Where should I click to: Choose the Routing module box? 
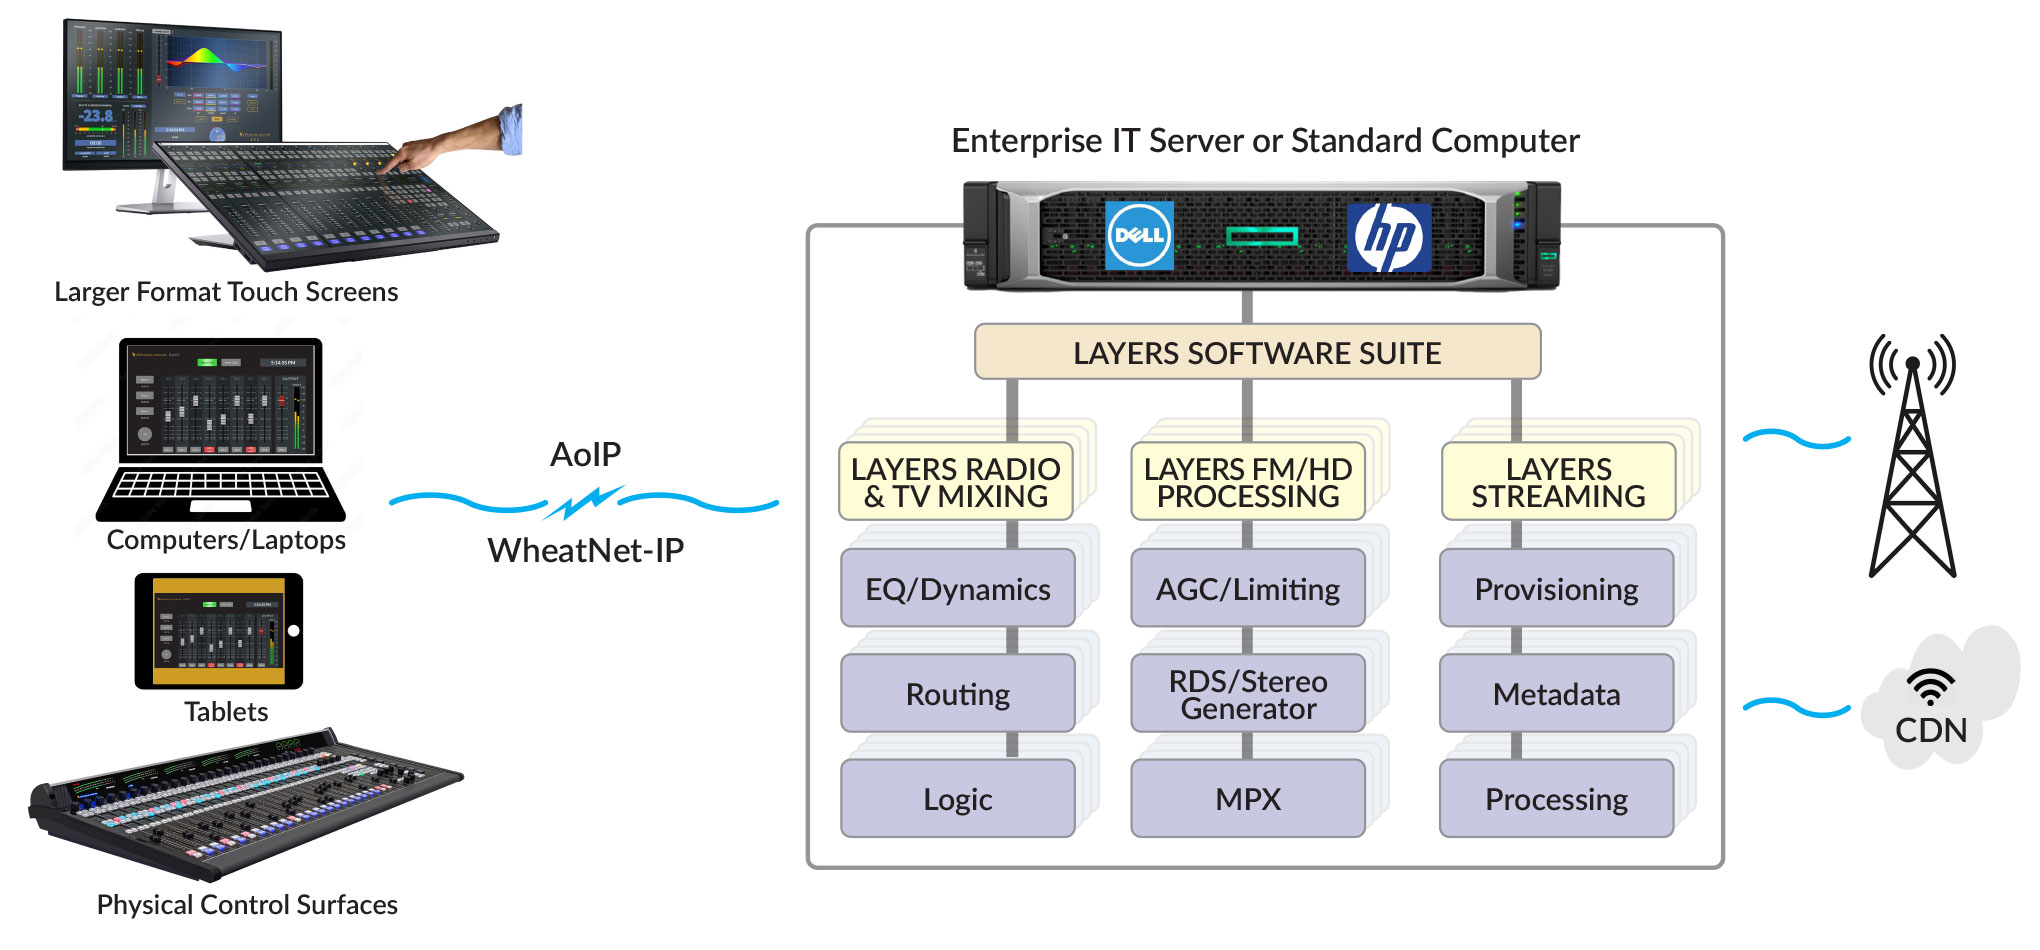pyautogui.click(x=957, y=694)
